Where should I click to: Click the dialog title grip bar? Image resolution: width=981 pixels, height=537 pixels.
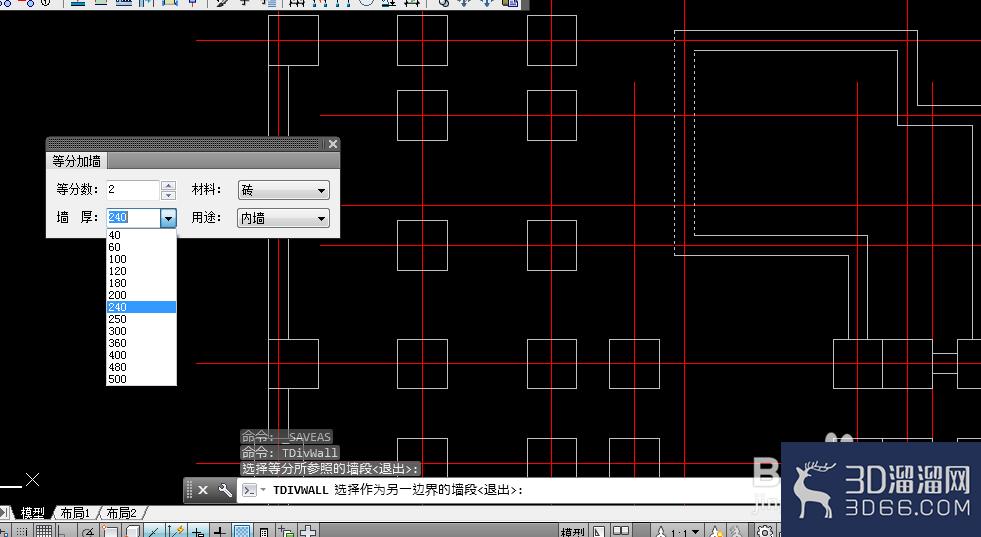[185, 144]
